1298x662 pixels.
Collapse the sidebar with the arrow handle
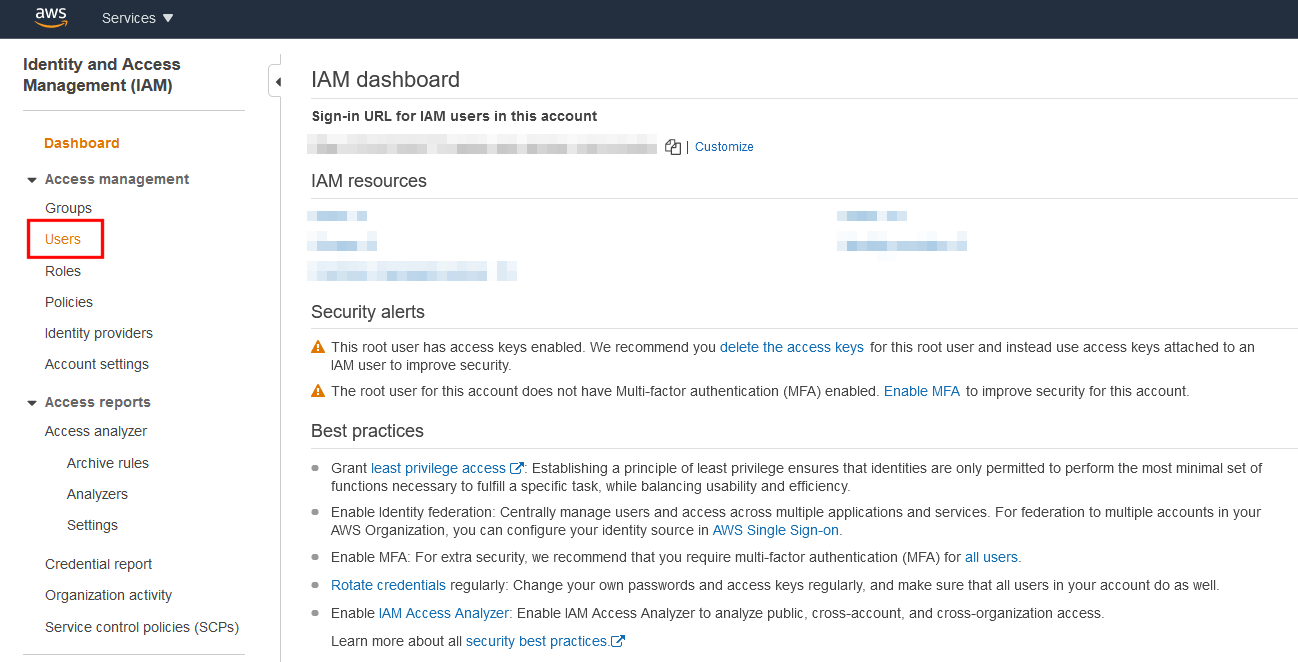[277, 81]
